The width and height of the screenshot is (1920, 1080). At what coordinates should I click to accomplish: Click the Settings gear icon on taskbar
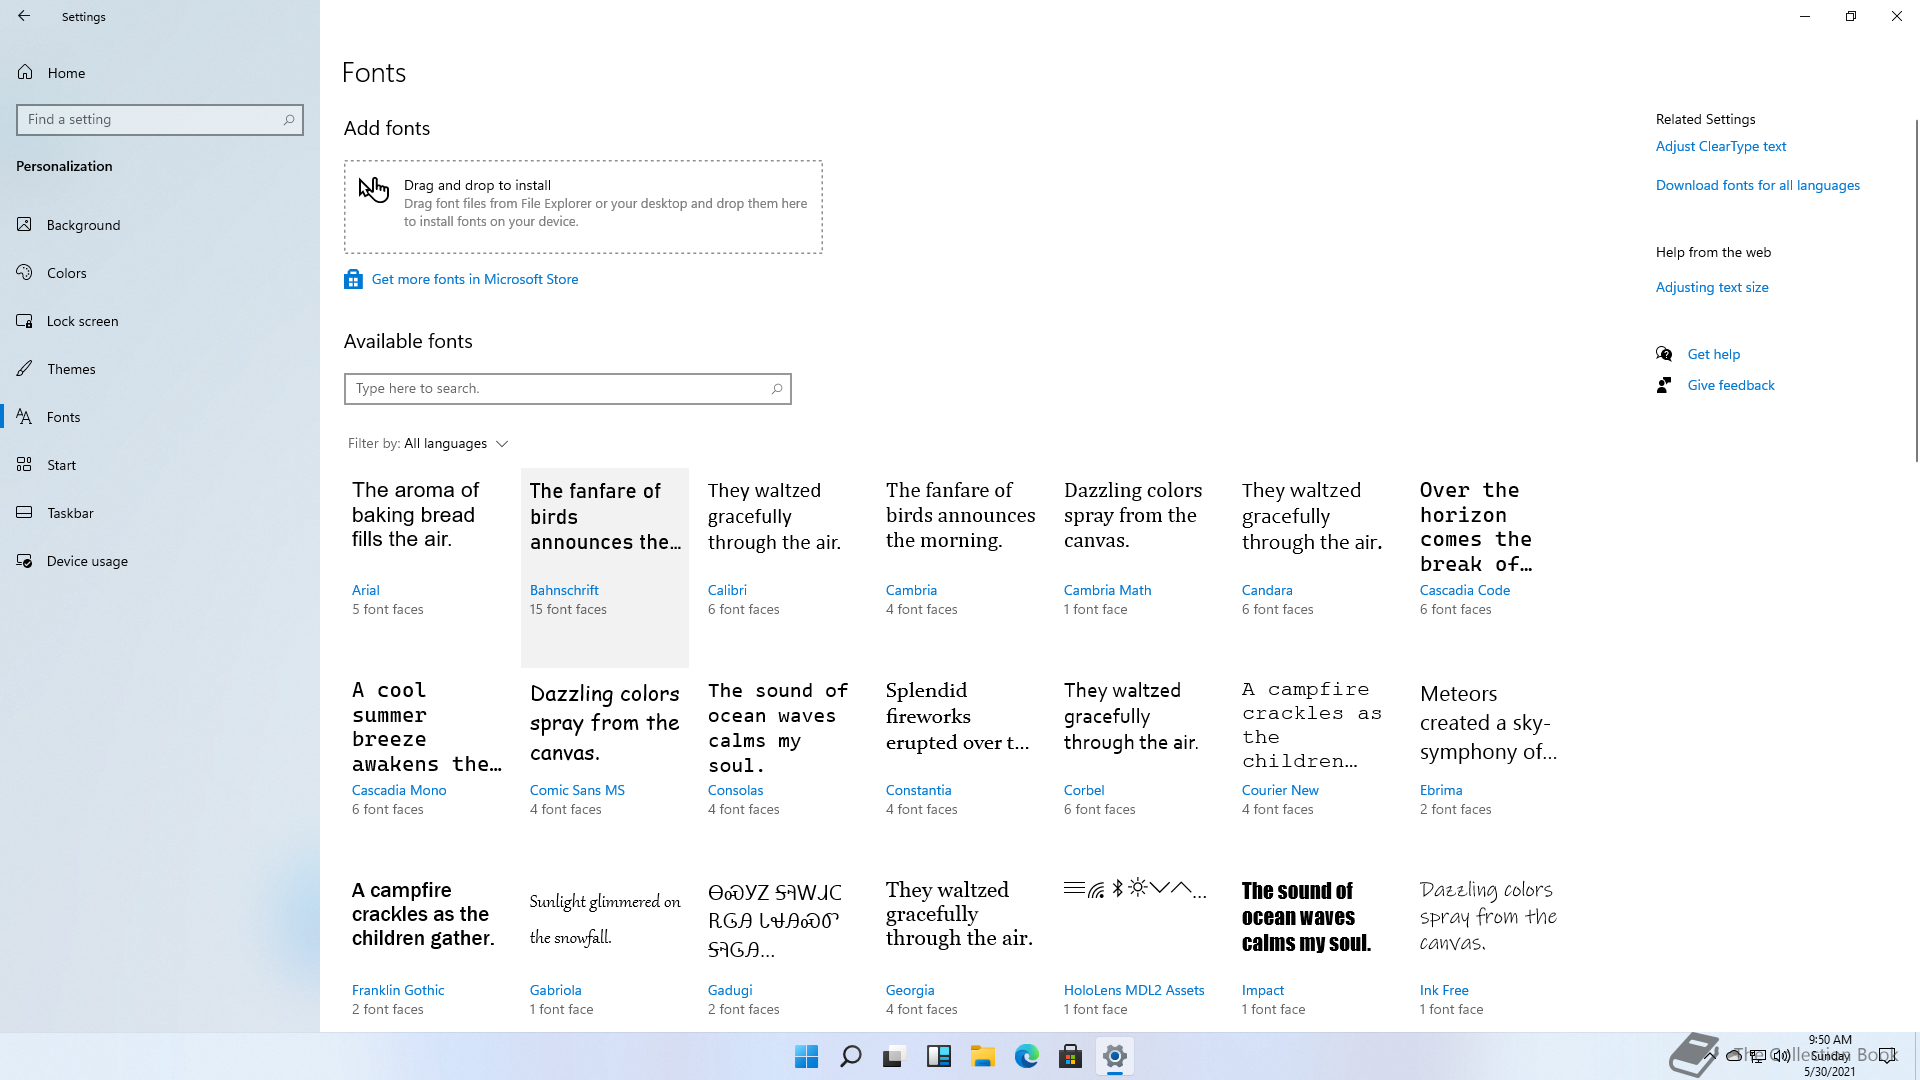tap(1114, 1056)
